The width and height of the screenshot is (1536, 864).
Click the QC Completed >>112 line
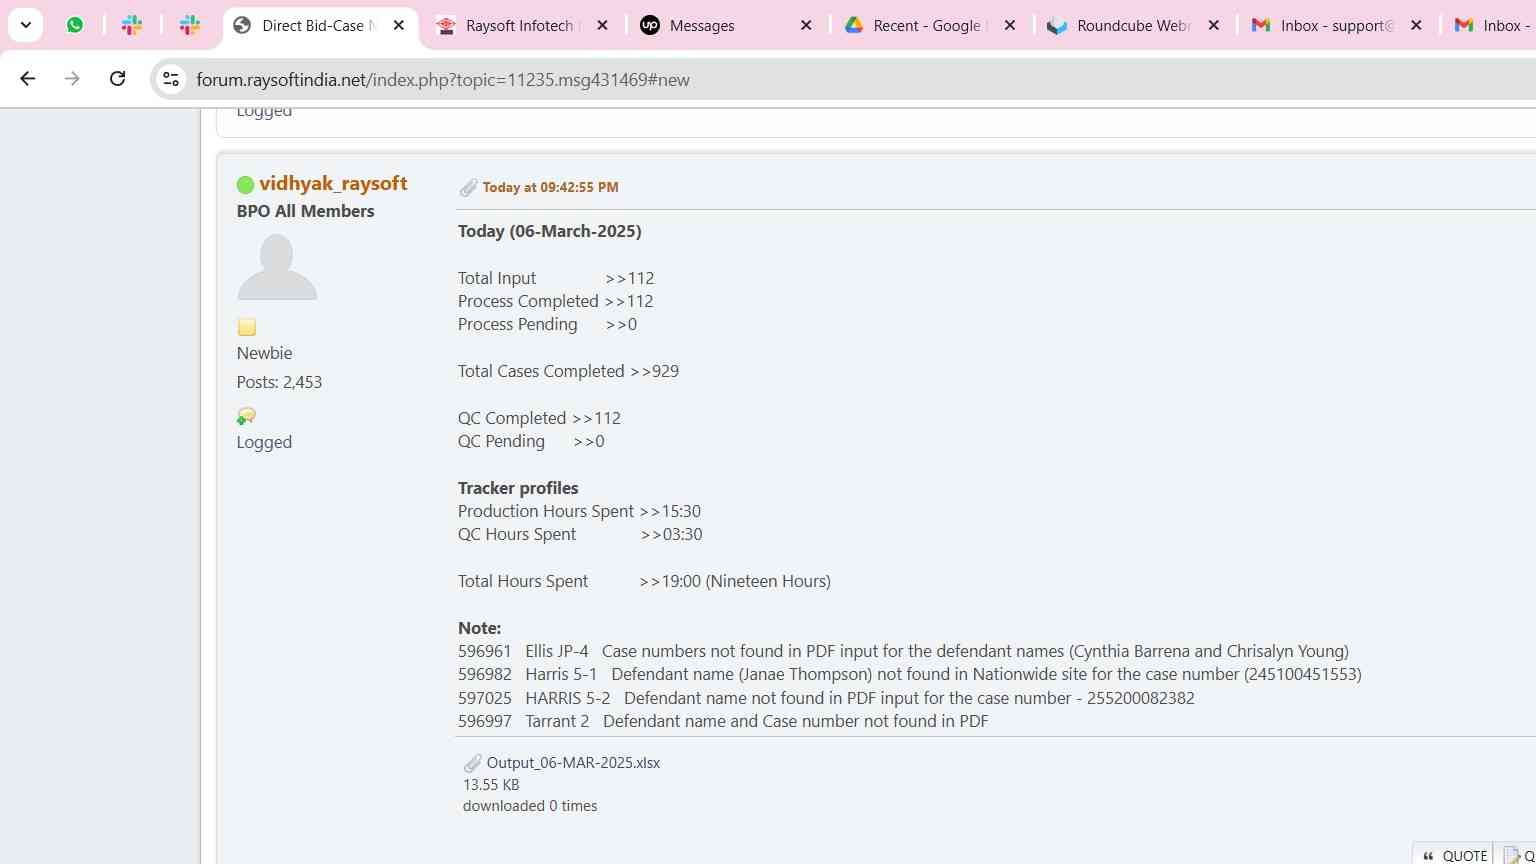(539, 418)
